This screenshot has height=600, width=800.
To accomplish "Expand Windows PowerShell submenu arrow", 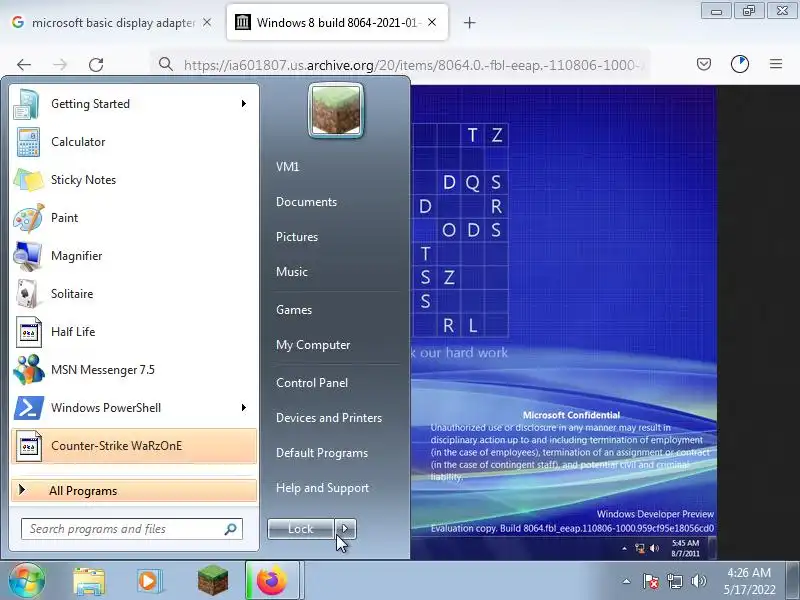I will click(244, 408).
